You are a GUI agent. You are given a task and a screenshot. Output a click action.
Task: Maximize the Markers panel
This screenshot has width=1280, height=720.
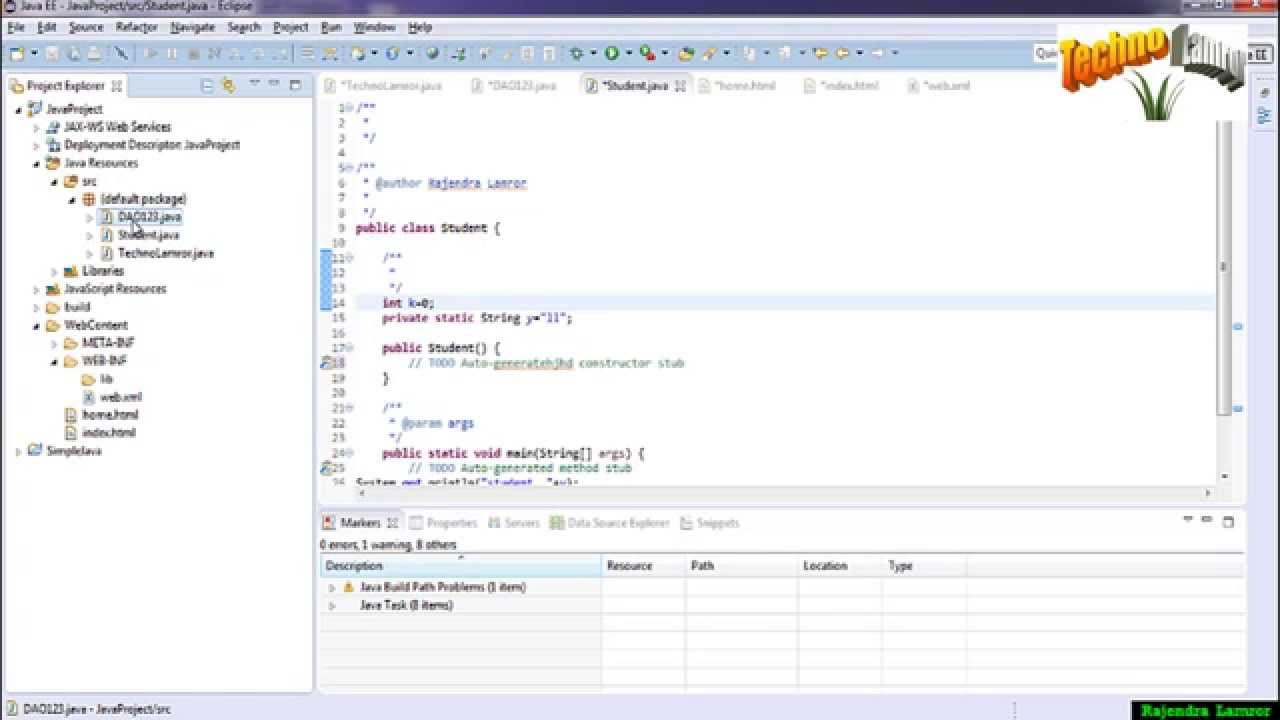(x=1228, y=521)
